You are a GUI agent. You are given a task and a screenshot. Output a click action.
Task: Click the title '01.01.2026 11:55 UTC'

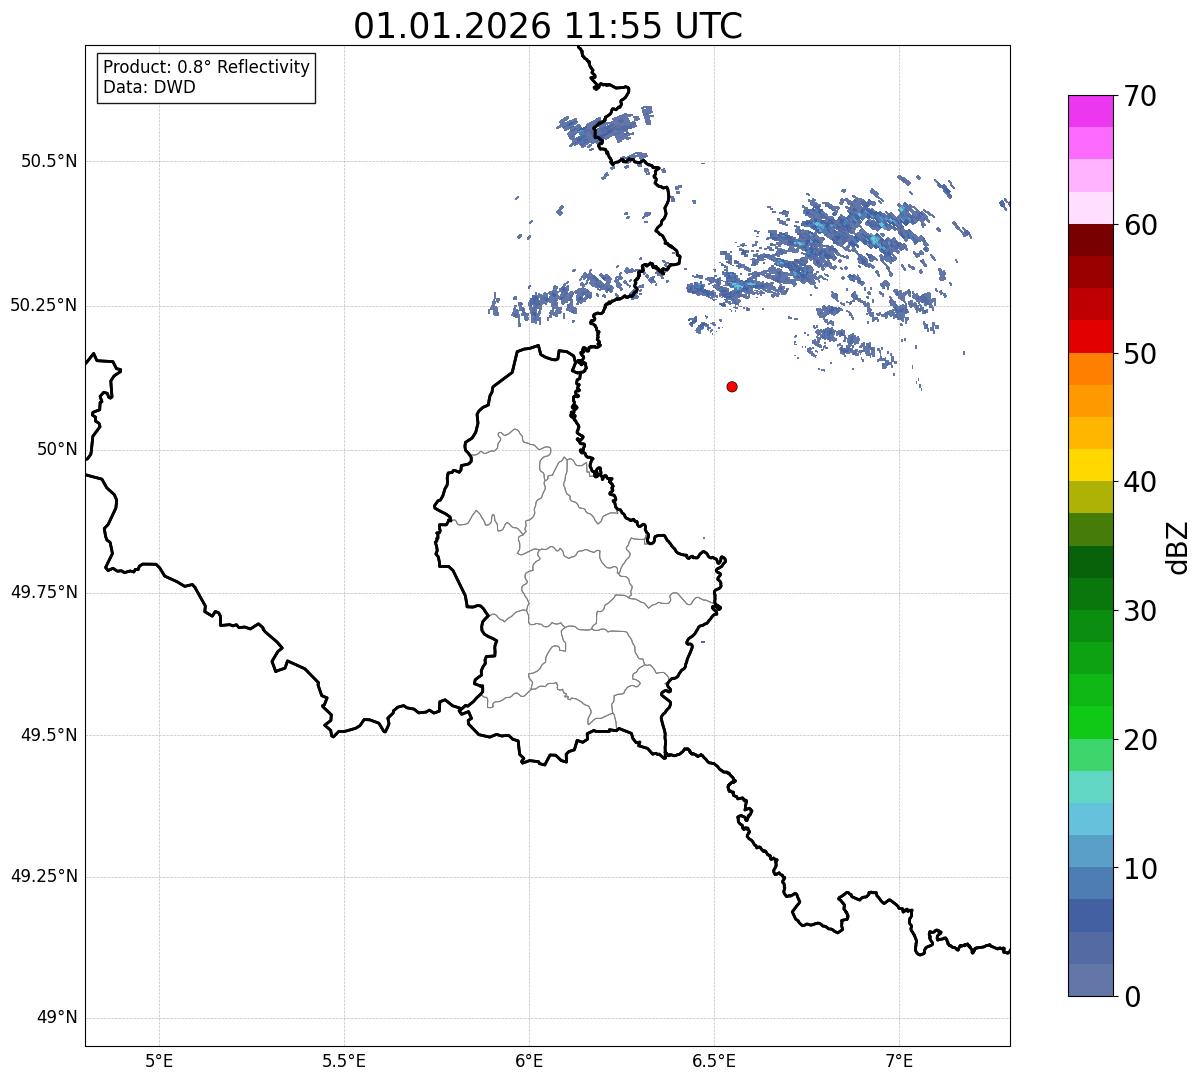pos(548,26)
